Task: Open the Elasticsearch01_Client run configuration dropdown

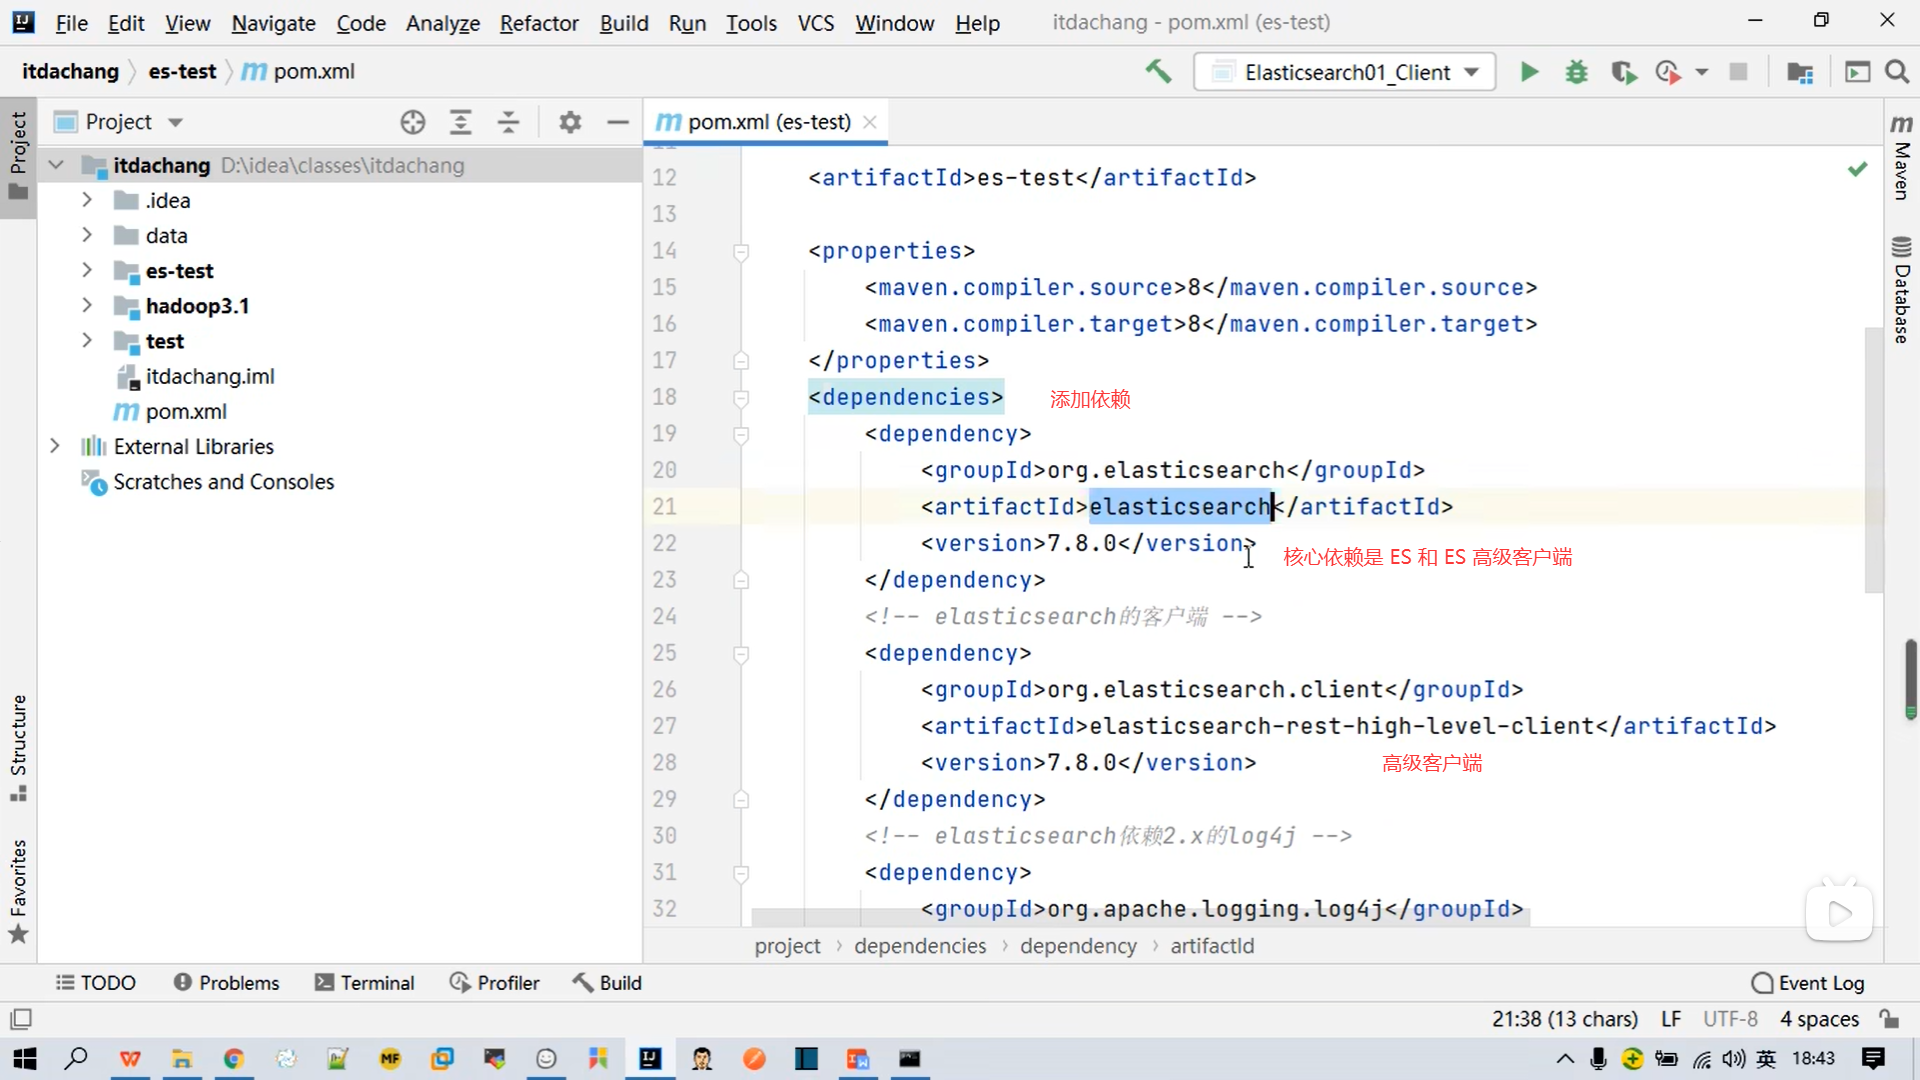Action: pyautogui.click(x=1344, y=72)
